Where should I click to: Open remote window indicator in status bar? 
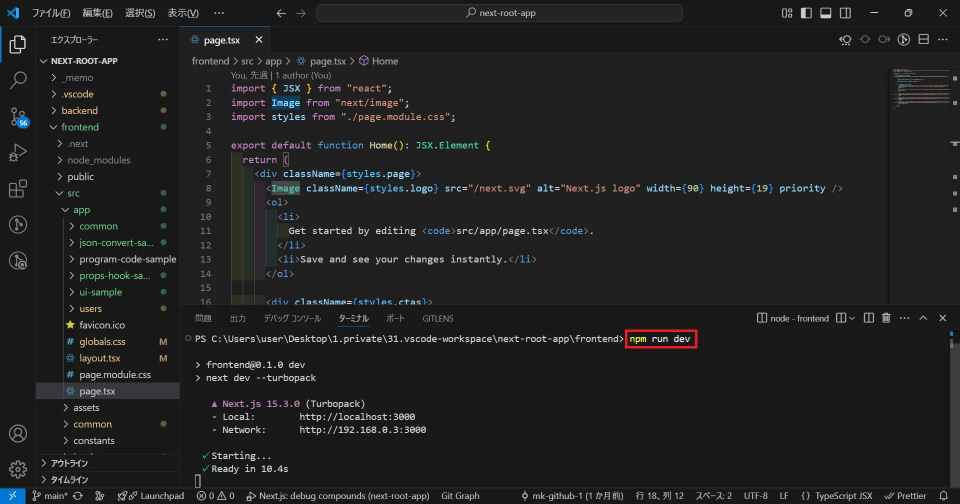[x=12, y=496]
